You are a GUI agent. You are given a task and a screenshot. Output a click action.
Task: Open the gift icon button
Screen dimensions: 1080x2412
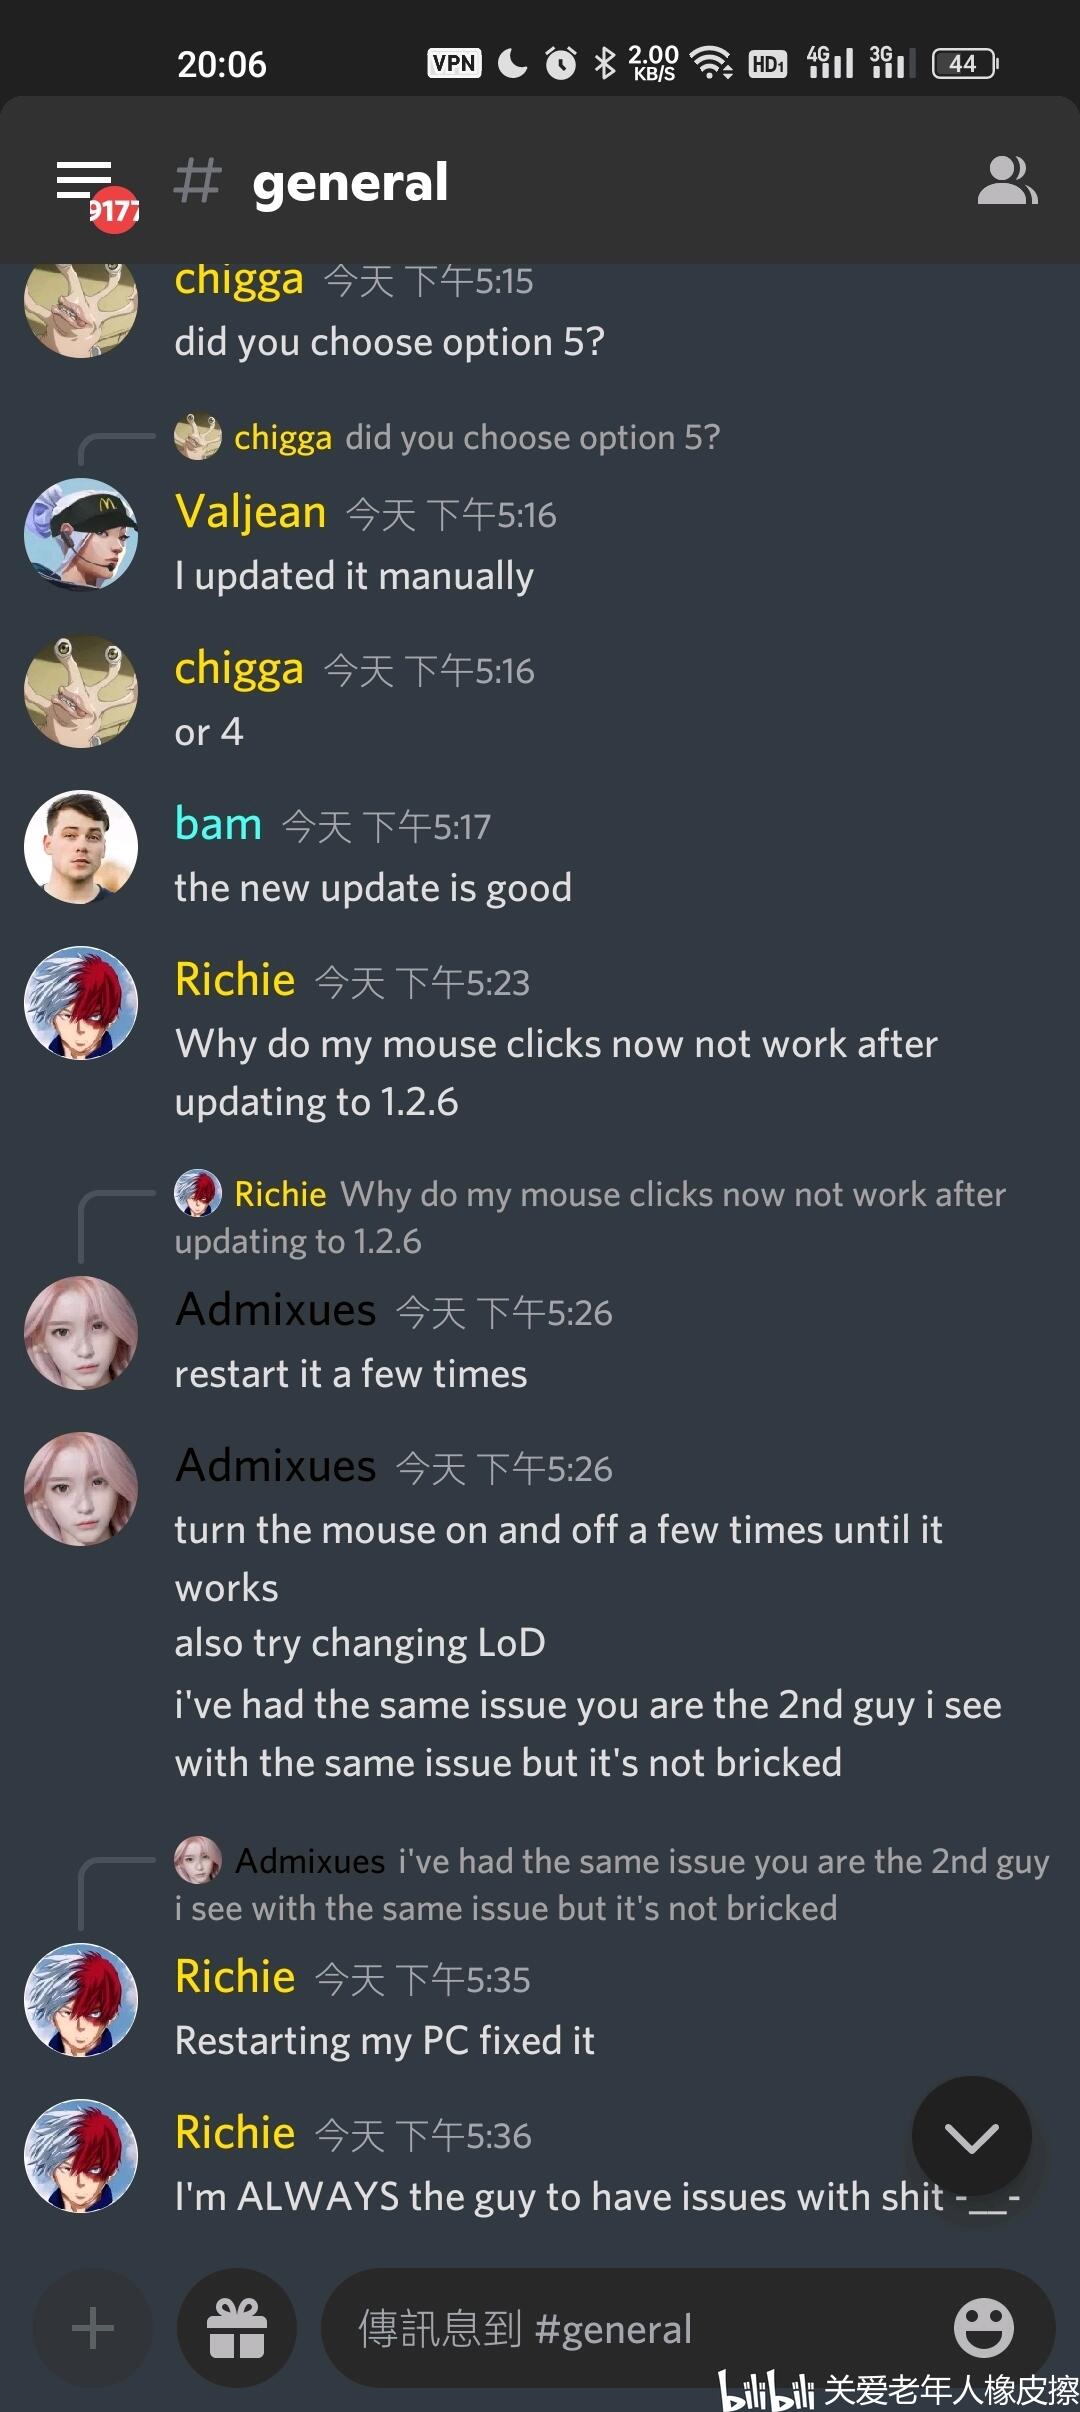pyautogui.click(x=237, y=2328)
